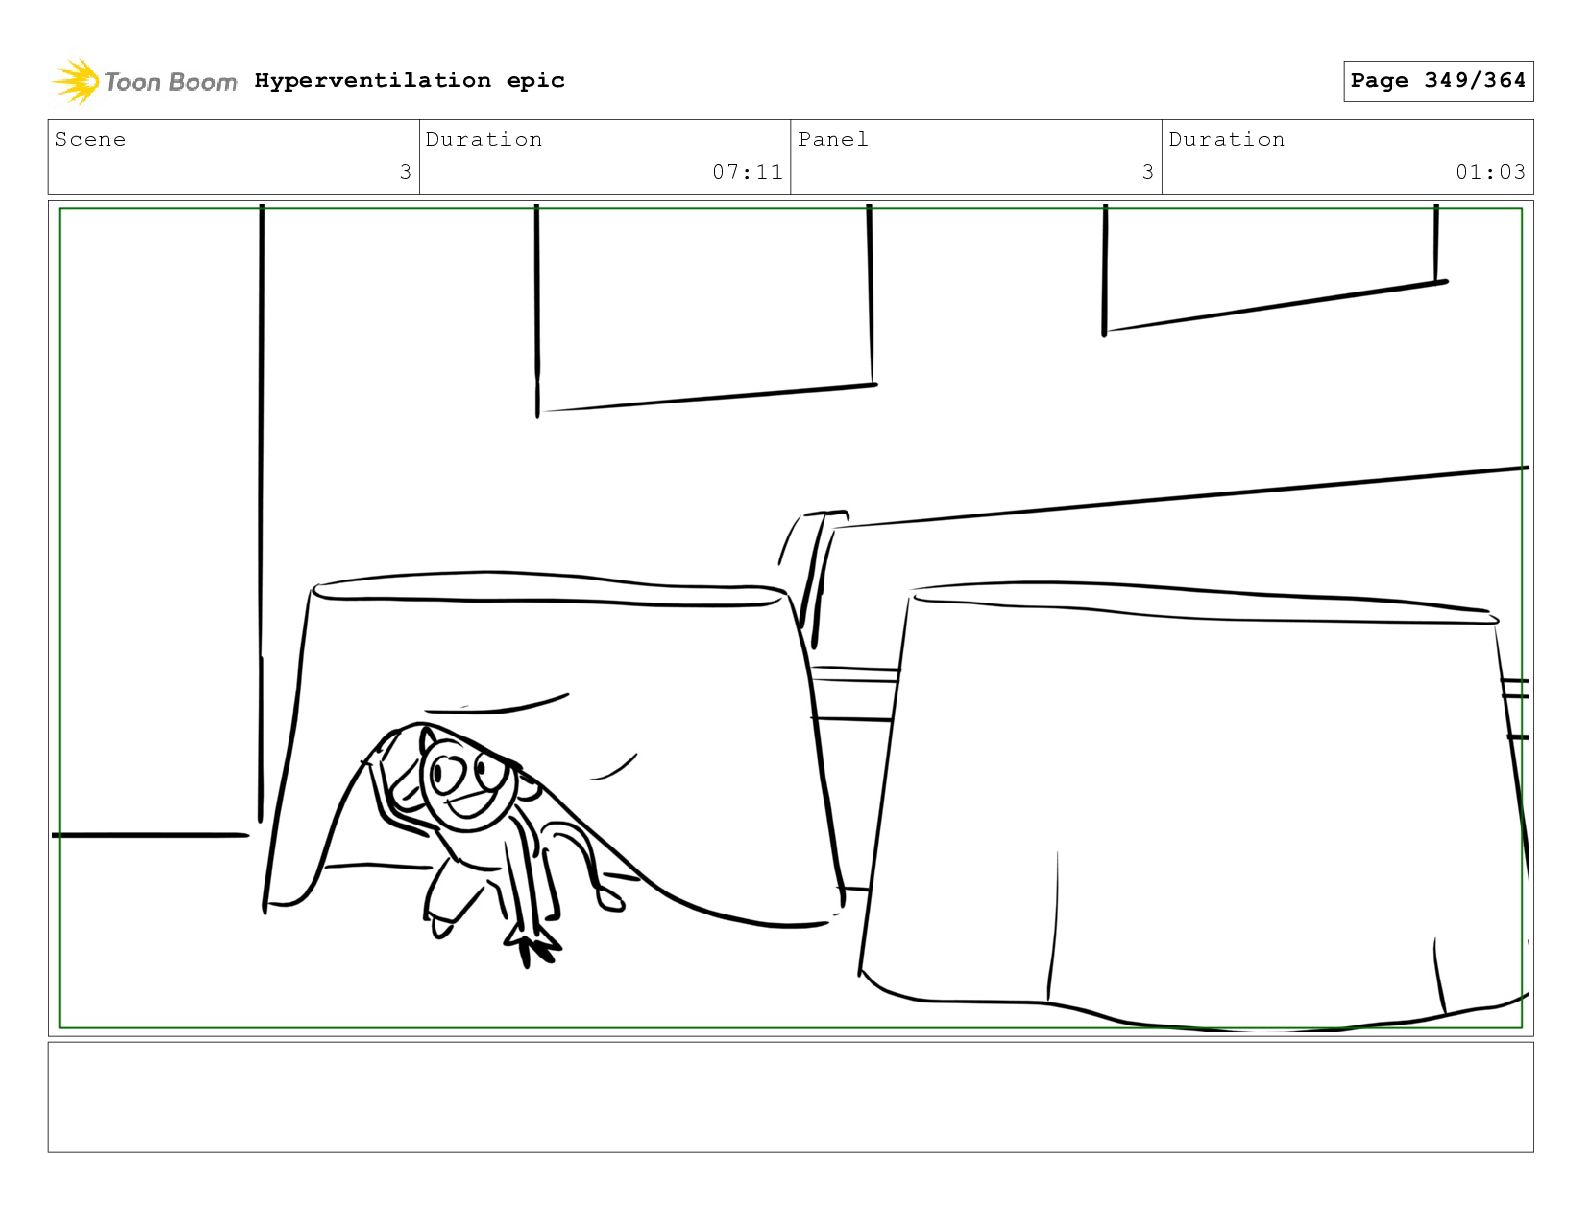Click the panel Duration value 01:03
The width and height of the screenshot is (1584, 1224).
1490,172
